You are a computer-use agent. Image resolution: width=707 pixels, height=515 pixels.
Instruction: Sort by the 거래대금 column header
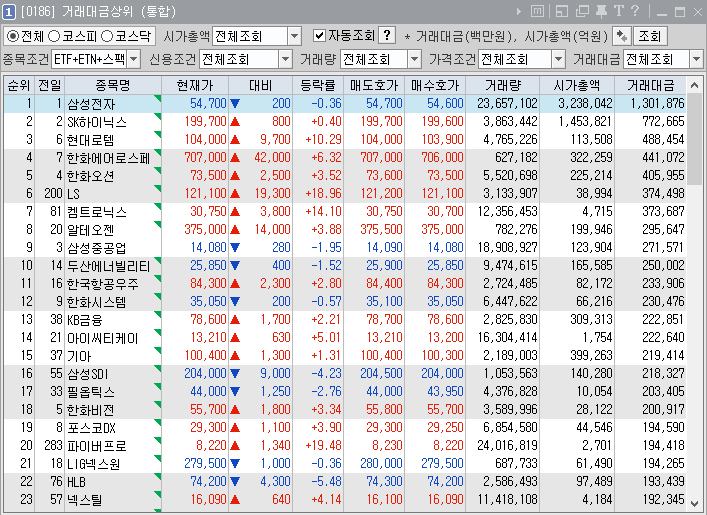pyautogui.click(x=650, y=85)
